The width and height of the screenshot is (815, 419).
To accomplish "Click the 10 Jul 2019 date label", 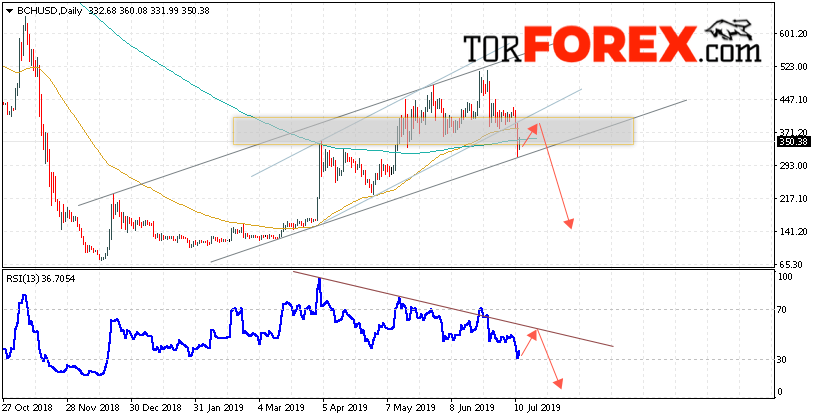I will (538, 408).
